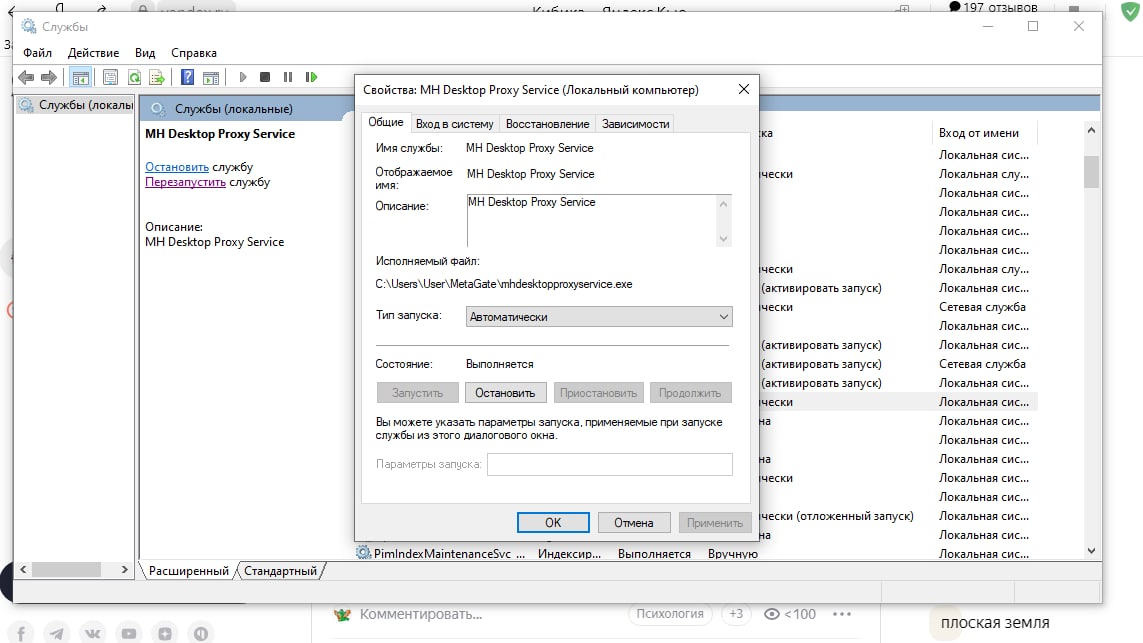Click the console tree scrollbar left arrow
This screenshot has width=1143, height=643.
pos(23,569)
